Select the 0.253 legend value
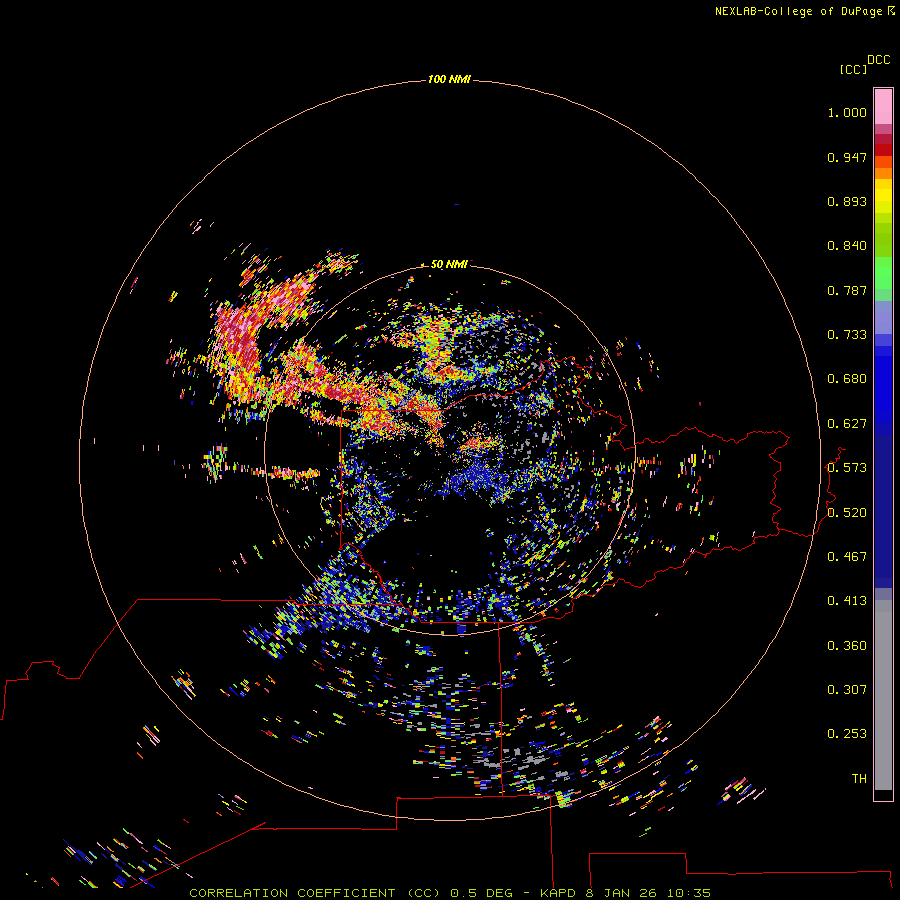The height and width of the screenshot is (900, 900). coord(847,734)
